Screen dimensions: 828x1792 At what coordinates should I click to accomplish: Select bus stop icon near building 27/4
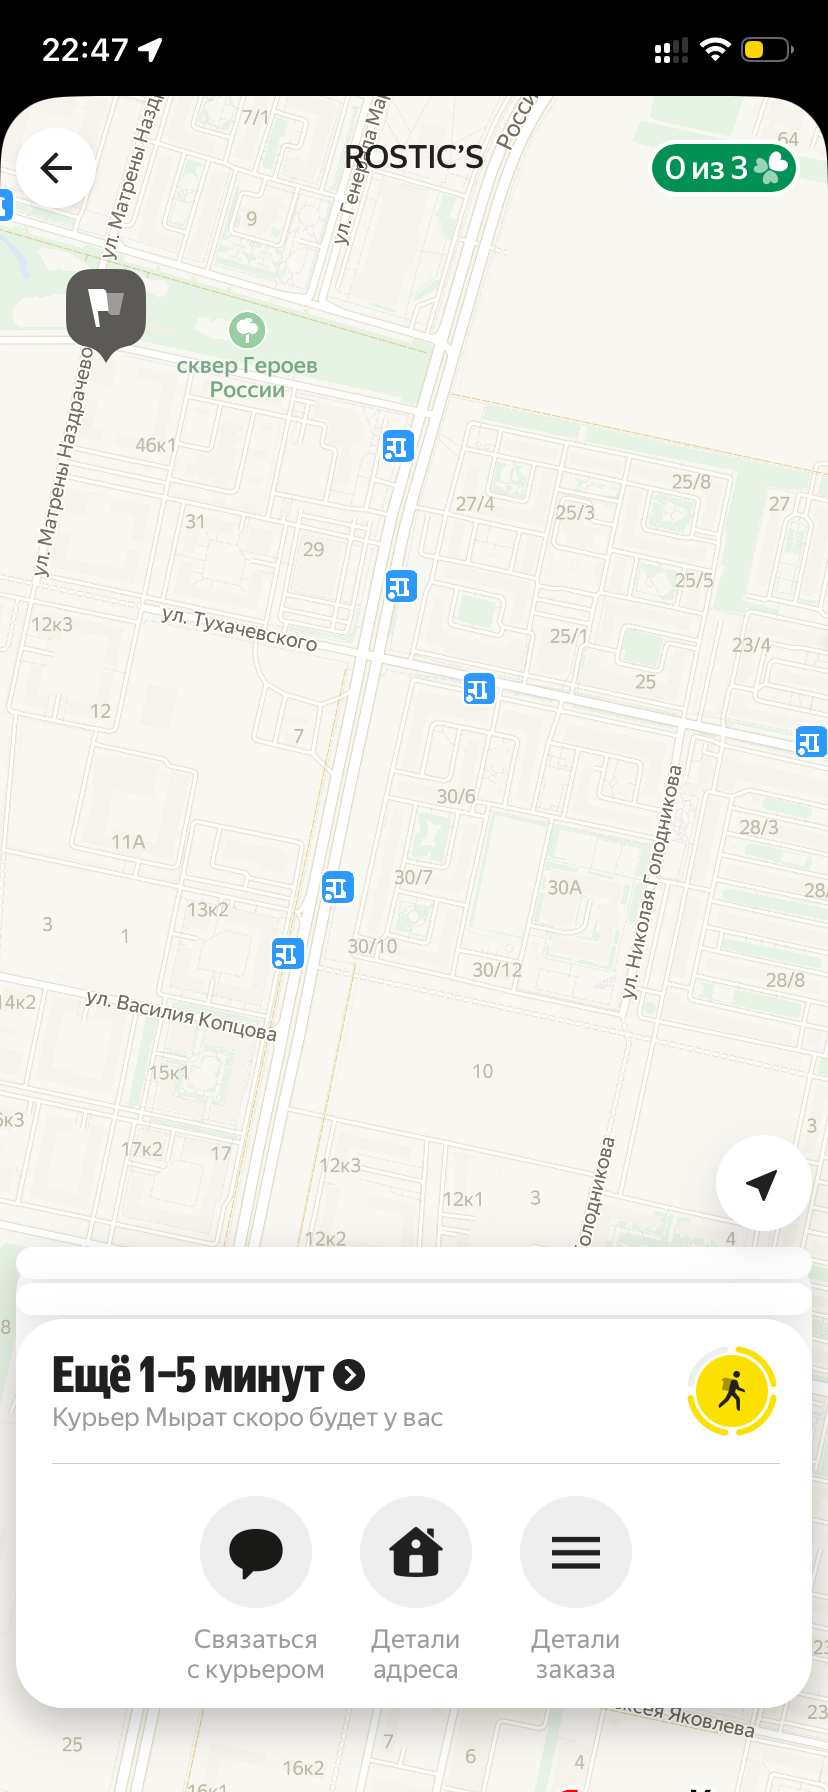398,446
